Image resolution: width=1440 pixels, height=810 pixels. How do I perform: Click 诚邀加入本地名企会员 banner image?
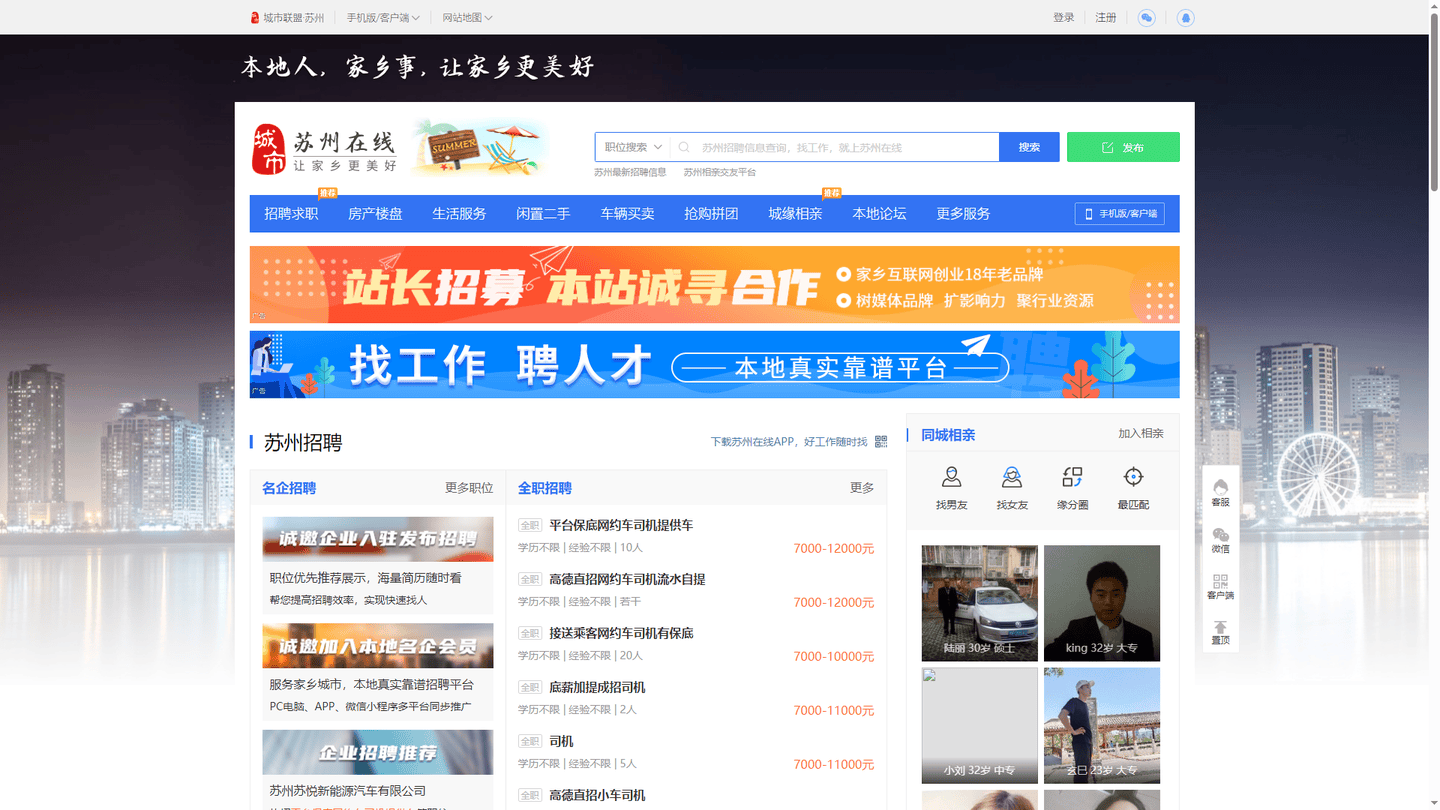pyautogui.click(x=378, y=646)
